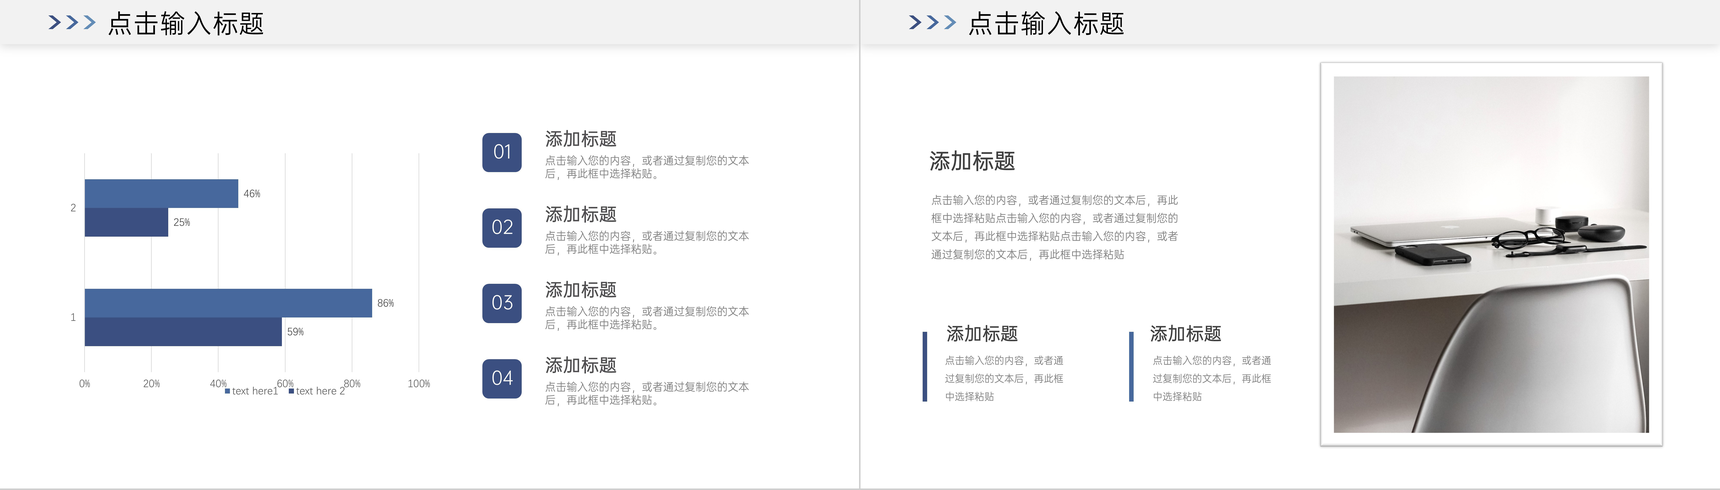Select the 59% bar in the chart
Screen dimensions: 1720x490
[x=183, y=332]
